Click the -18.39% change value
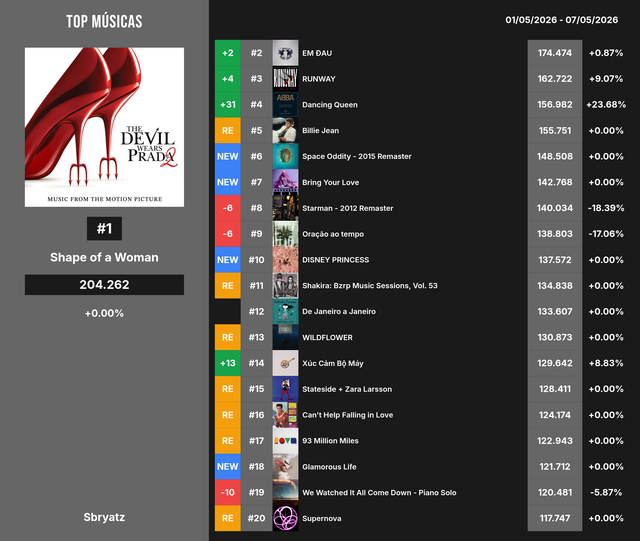This screenshot has height=541, width=640. pos(606,208)
